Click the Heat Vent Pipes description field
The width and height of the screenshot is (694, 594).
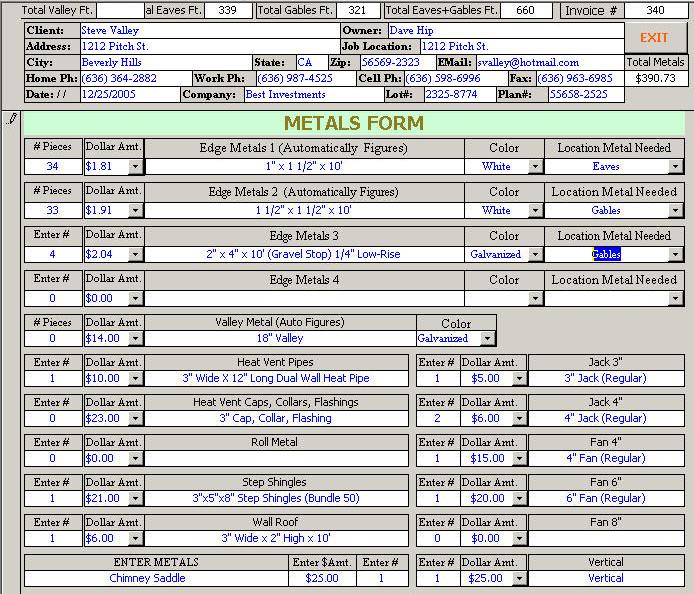(276, 378)
